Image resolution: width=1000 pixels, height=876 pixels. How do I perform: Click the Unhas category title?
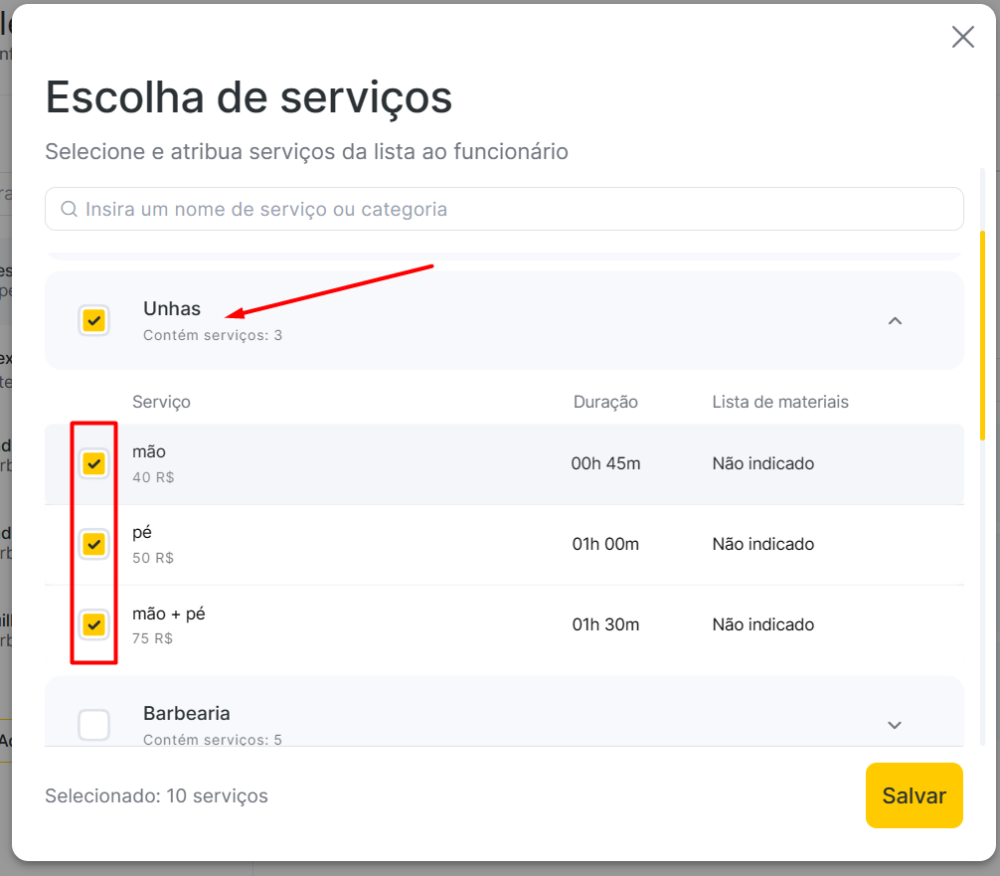172,309
